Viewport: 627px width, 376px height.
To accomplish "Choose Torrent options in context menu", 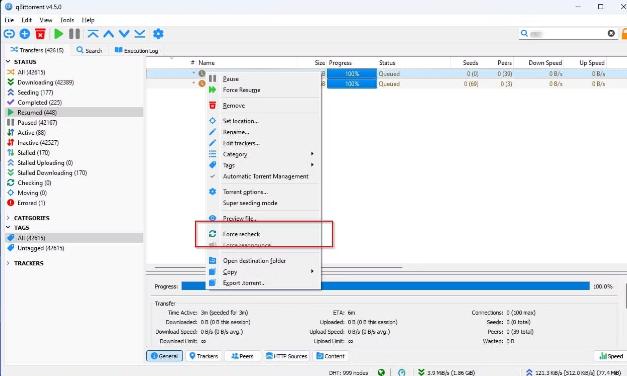I will pyautogui.click(x=264, y=192).
